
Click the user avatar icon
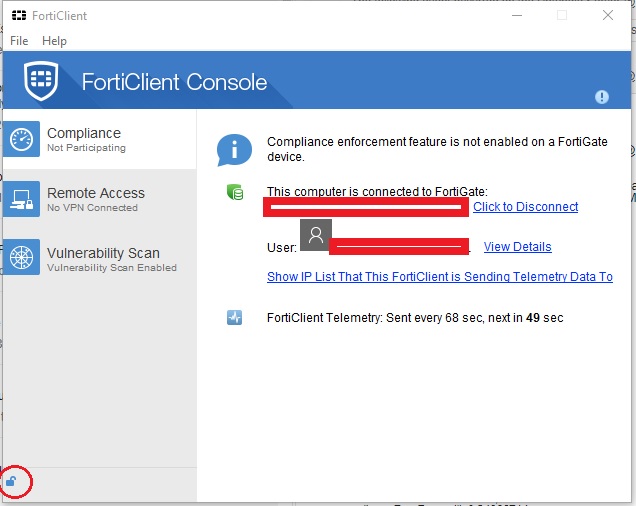[315, 236]
